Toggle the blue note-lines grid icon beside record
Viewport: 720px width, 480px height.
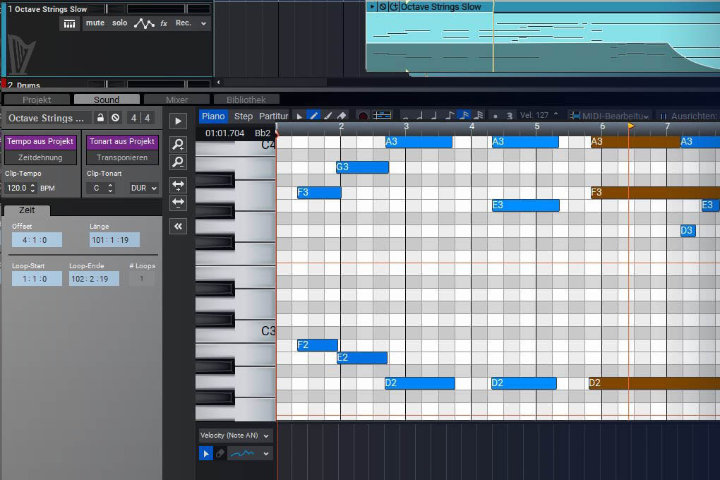[382, 116]
